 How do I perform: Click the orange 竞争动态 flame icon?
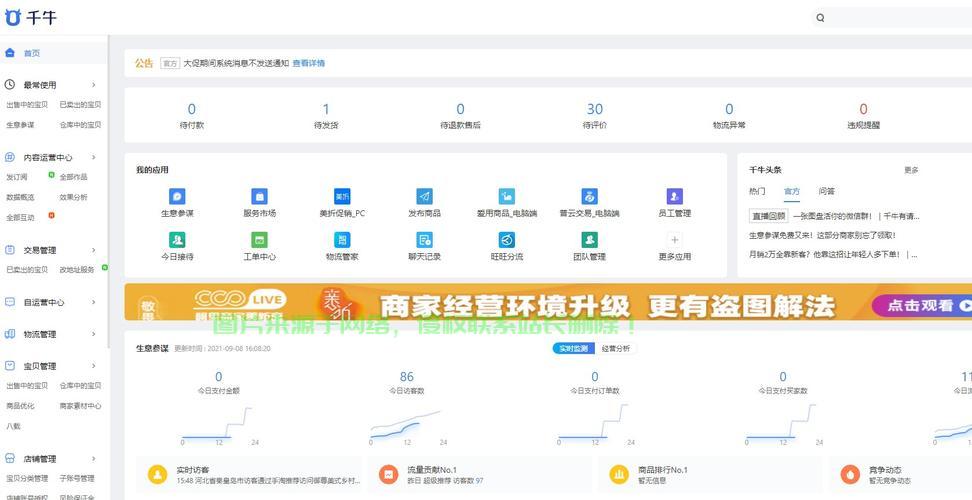pos(850,475)
